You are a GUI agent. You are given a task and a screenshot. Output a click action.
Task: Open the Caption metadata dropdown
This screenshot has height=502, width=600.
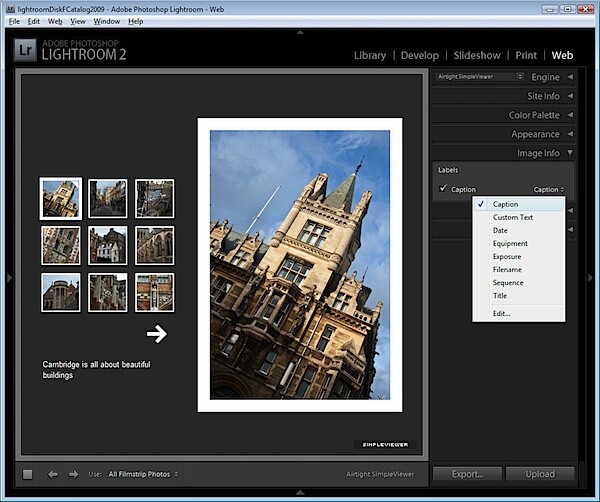coord(549,189)
